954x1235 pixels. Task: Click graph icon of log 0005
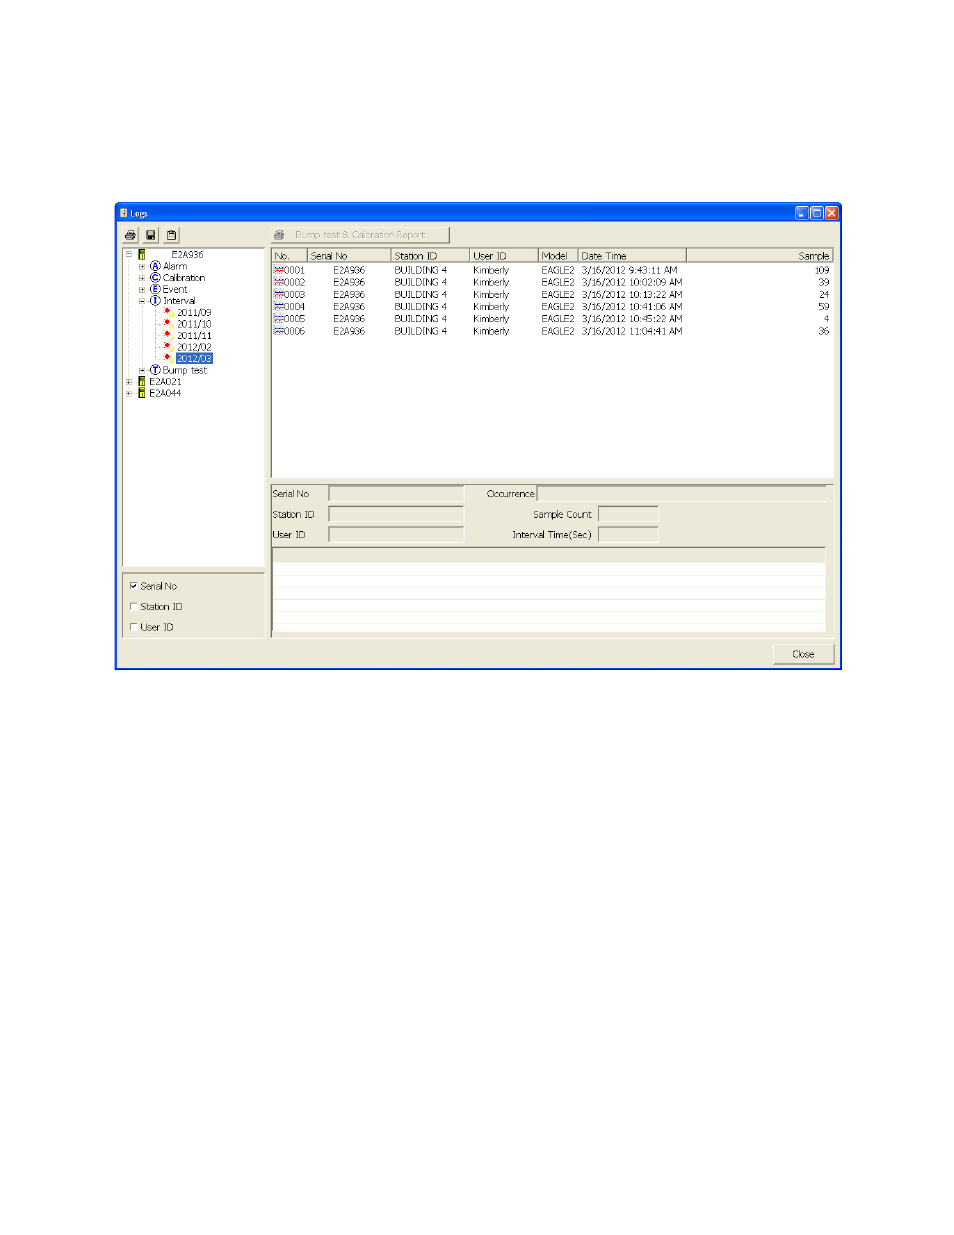point(279,318)
